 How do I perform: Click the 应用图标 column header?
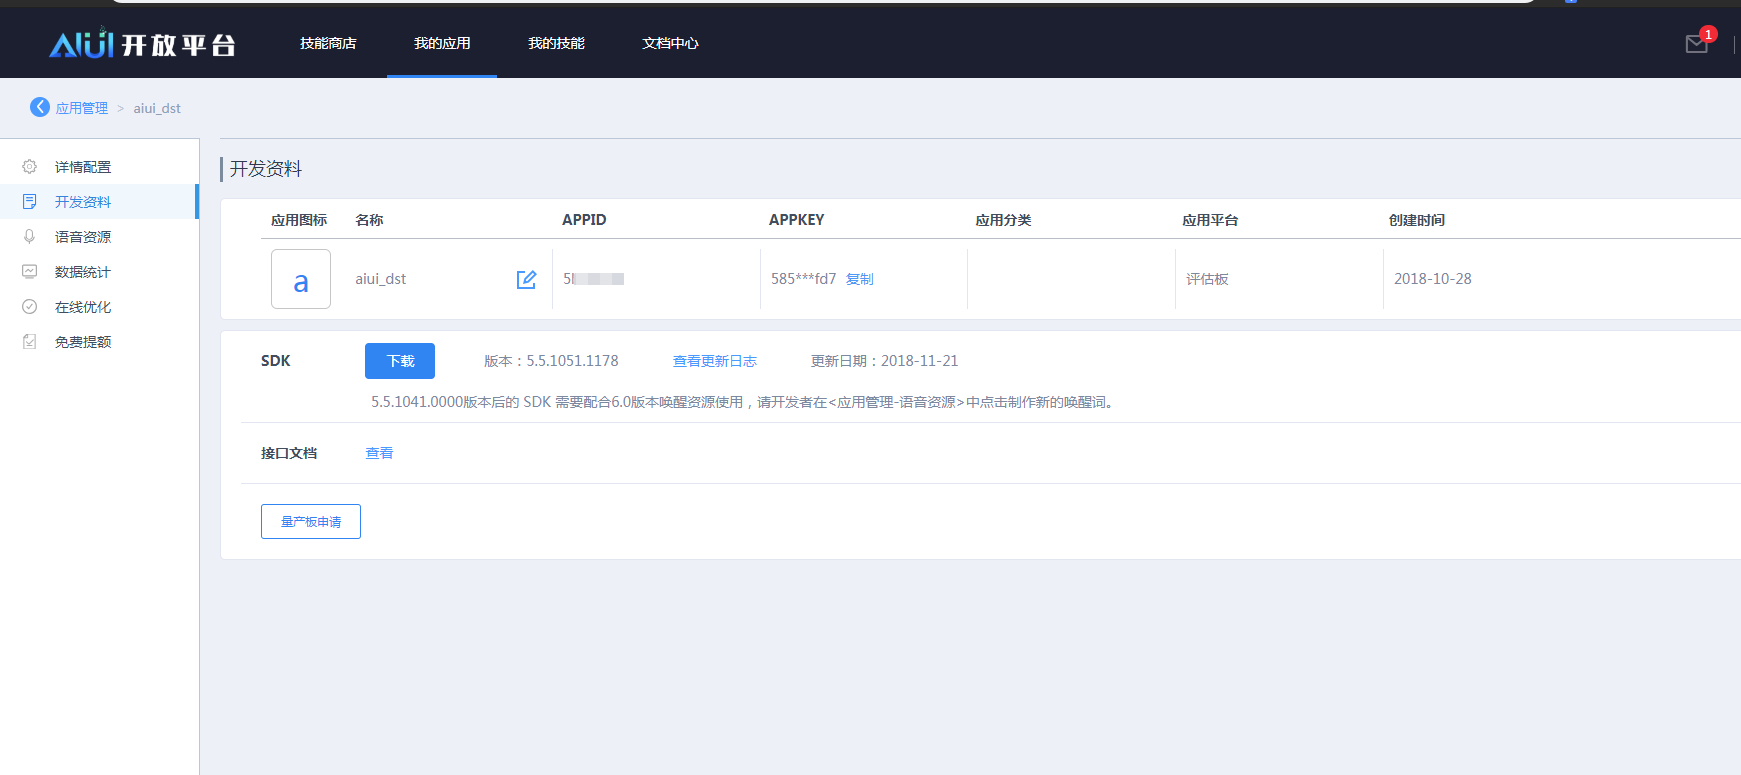tap(299, 220)
